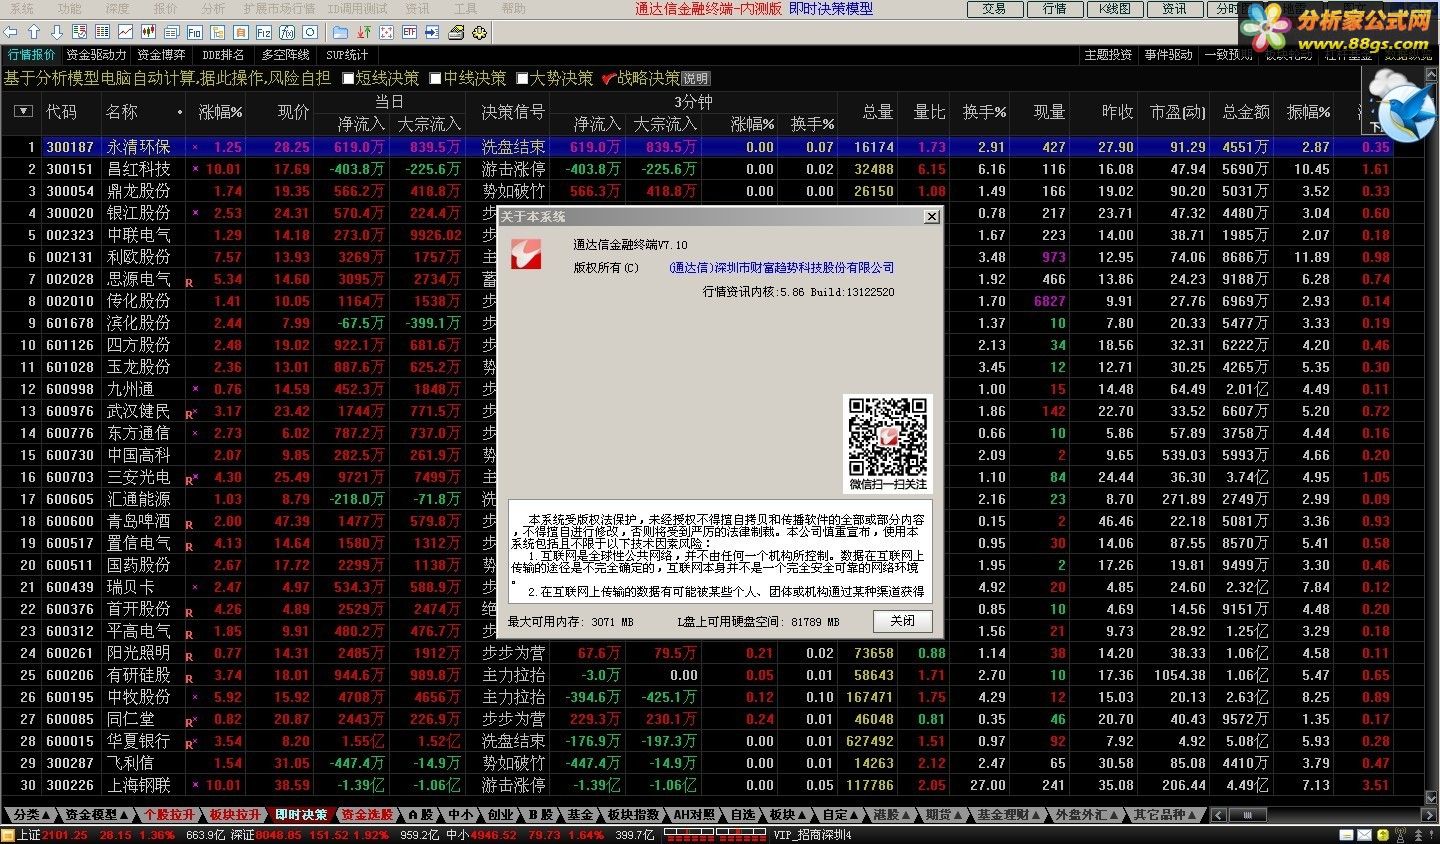Viewport: 1440px width, 844px height.
Task: Click the bottom horizontal scrollbar thumb
Action: [1248, 815]
